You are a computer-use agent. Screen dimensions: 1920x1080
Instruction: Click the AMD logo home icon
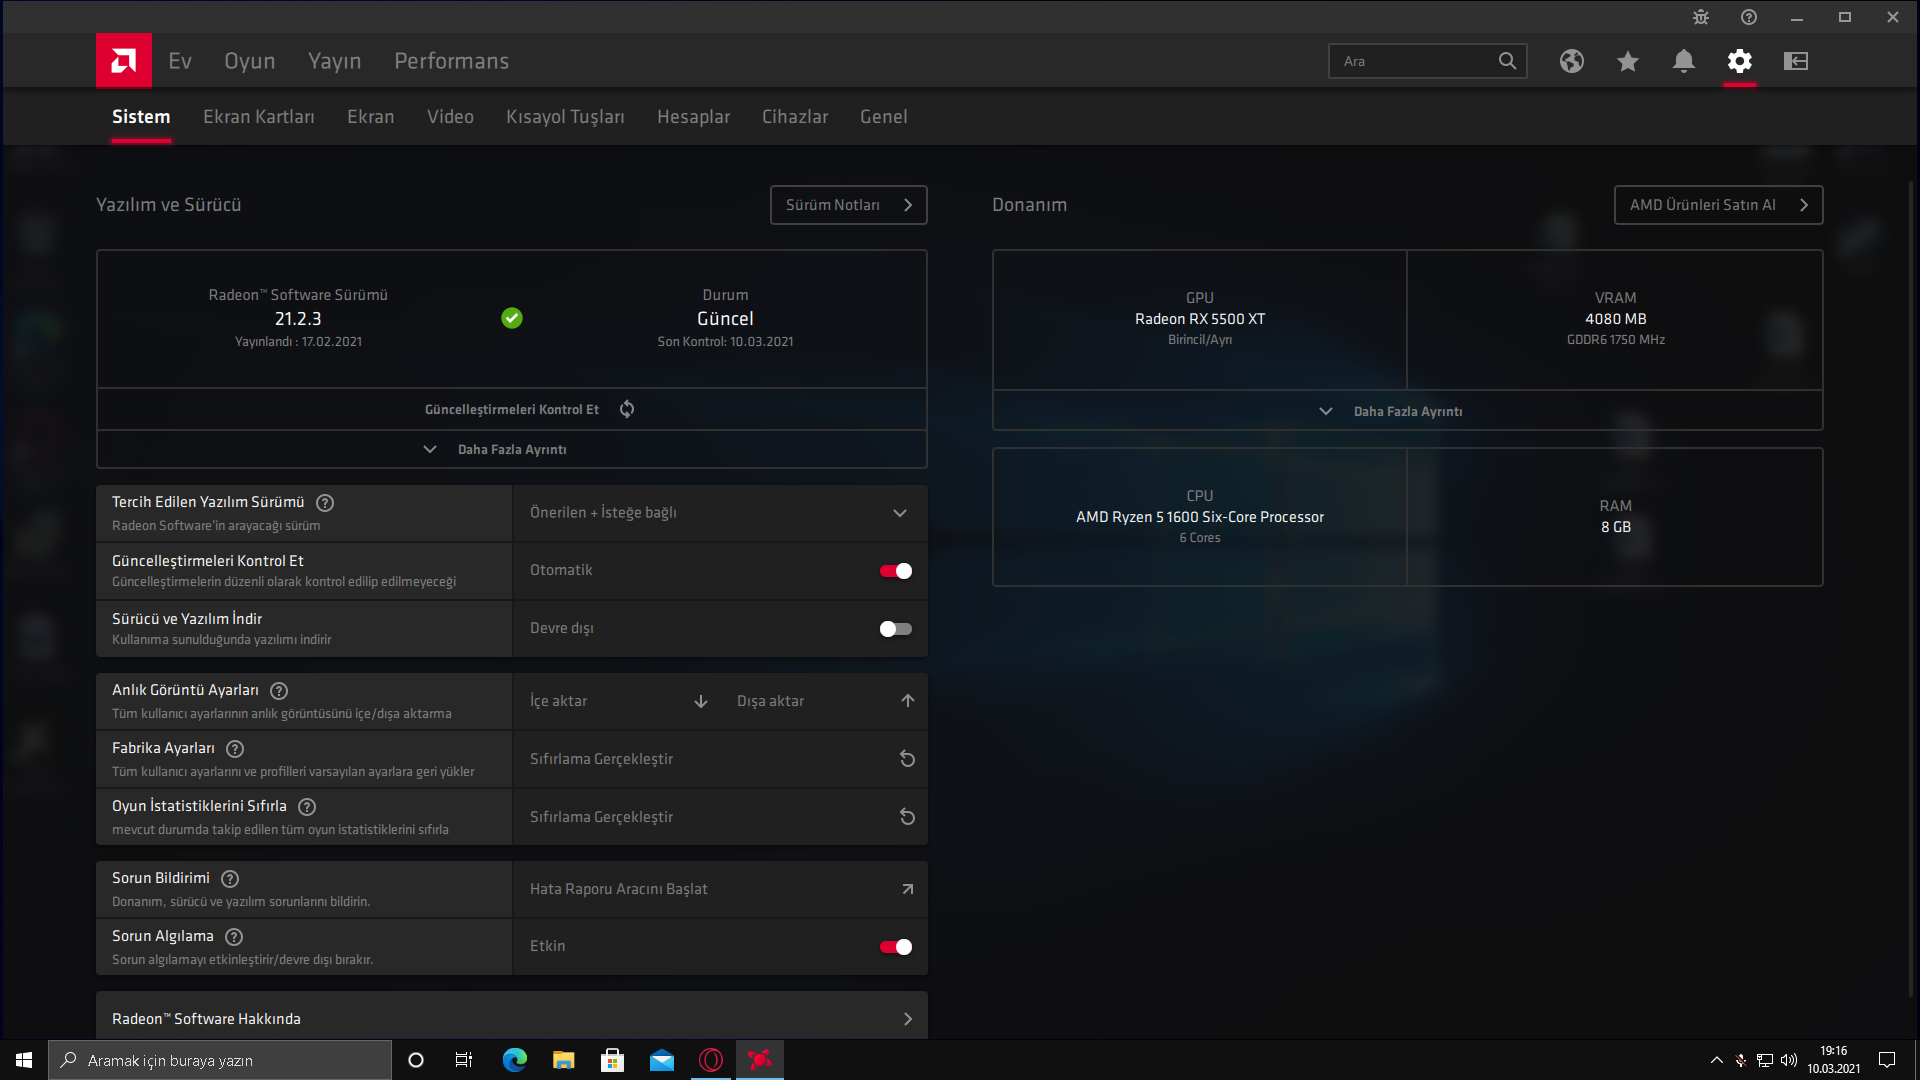tap(124, 61)
